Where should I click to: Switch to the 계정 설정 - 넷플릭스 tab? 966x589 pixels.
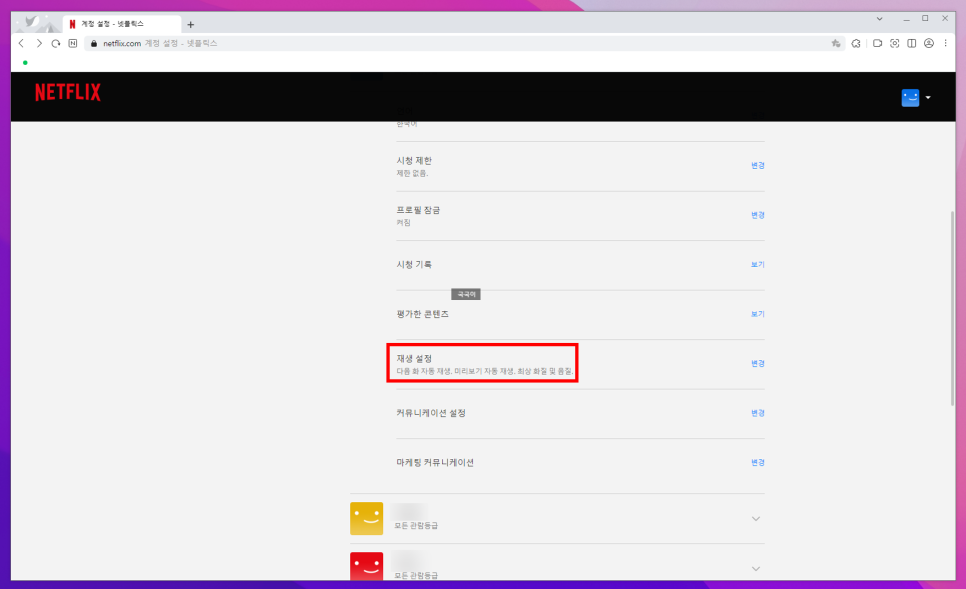[121, 24]
